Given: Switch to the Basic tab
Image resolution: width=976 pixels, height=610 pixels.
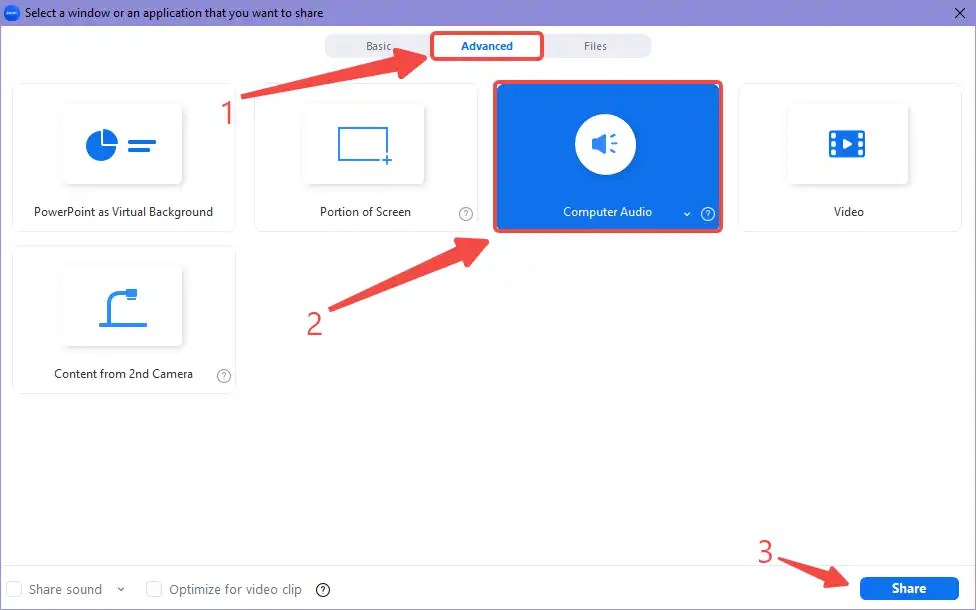Looking at the screenshot, I should 379,45.
